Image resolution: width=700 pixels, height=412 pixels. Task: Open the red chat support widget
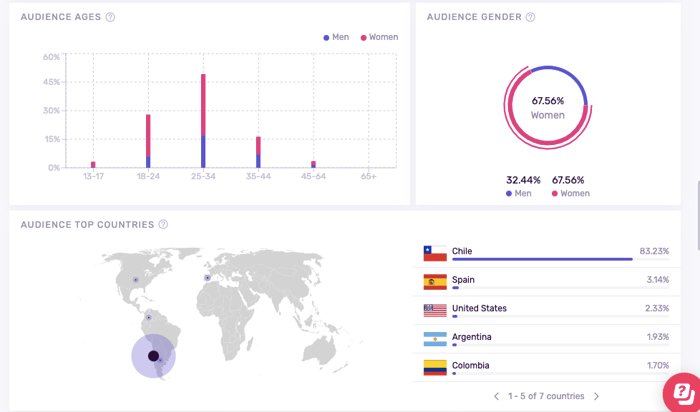683,391
